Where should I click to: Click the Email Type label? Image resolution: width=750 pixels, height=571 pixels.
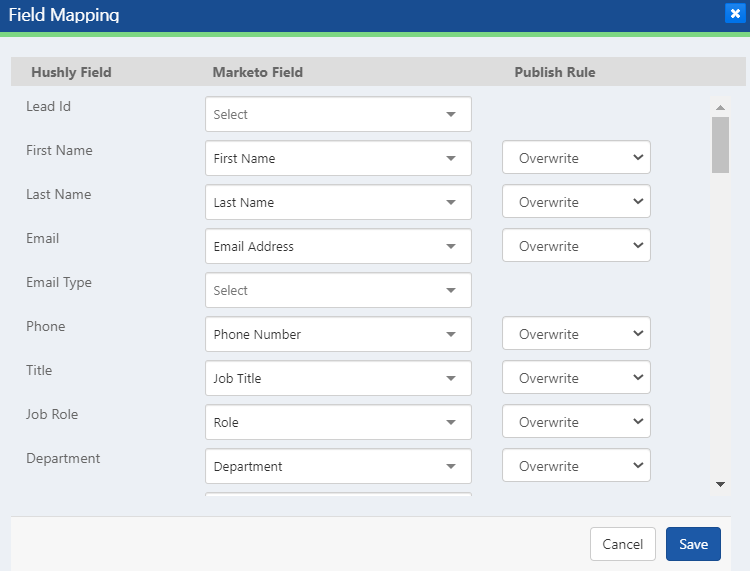tap(59, 283)
